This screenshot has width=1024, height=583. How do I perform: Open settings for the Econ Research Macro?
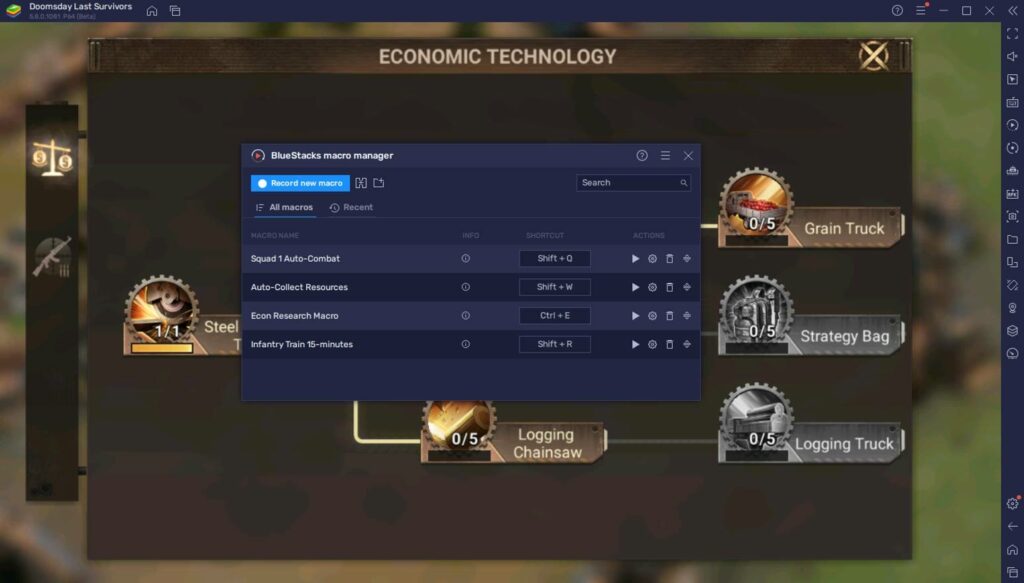coord(652,315)
